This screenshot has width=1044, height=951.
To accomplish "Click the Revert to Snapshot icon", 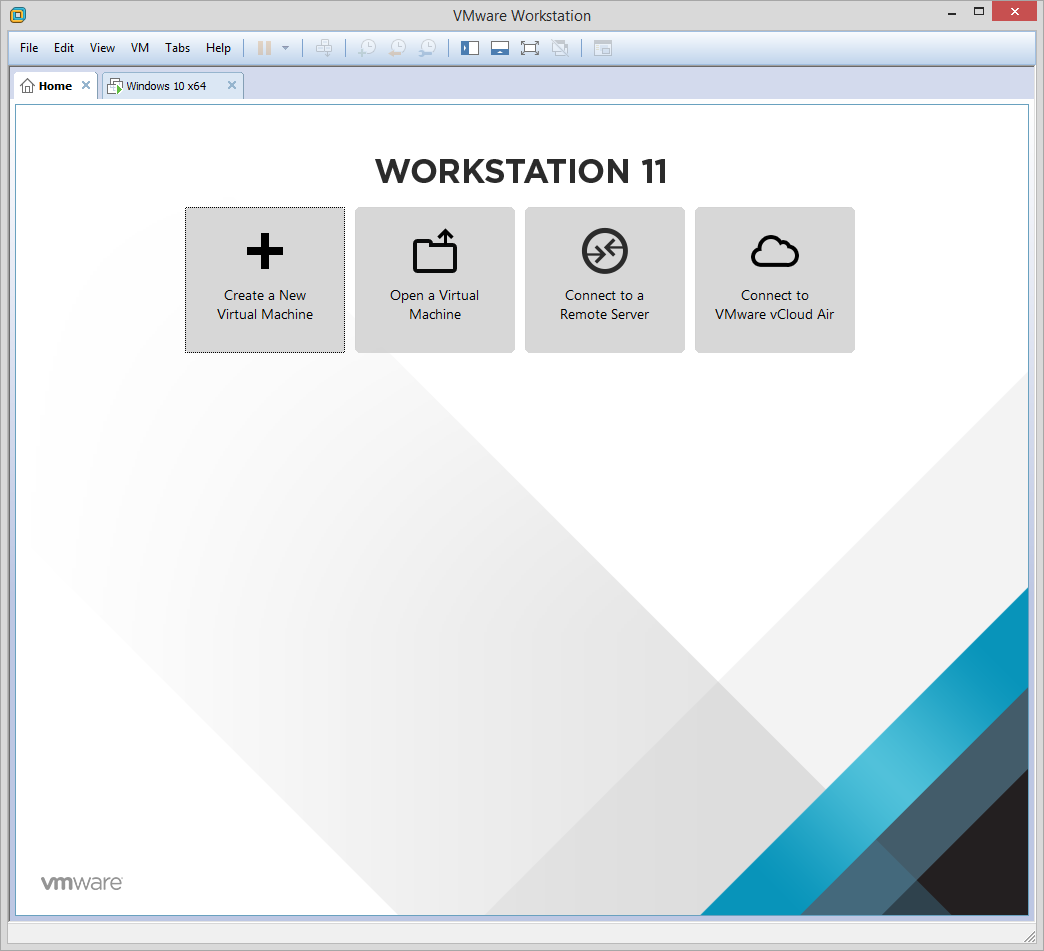I will [x=397, y=48].
